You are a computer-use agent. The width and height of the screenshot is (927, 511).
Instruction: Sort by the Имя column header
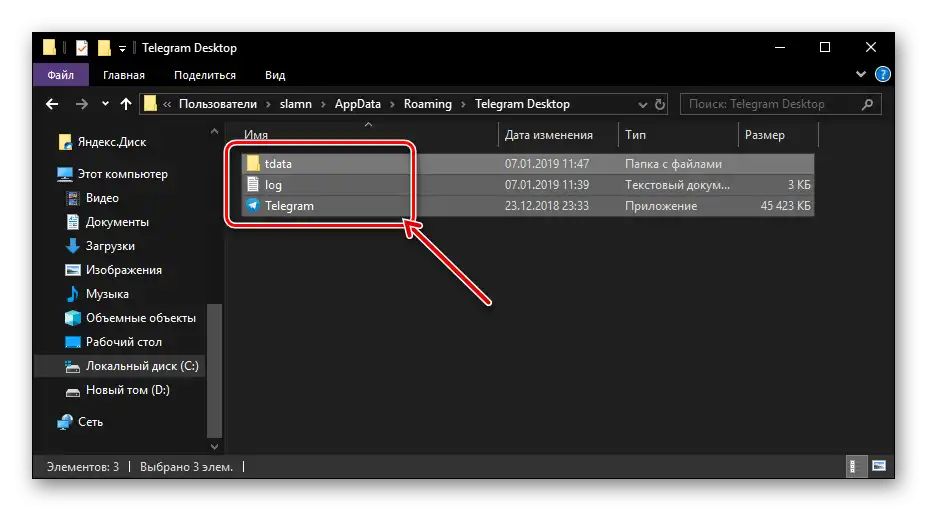click(256, 135)
